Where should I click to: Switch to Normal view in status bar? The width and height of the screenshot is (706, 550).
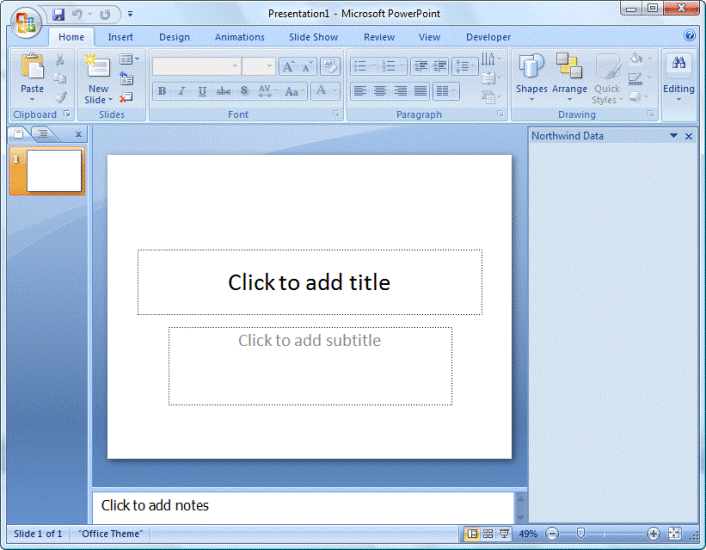pos(472,534)
